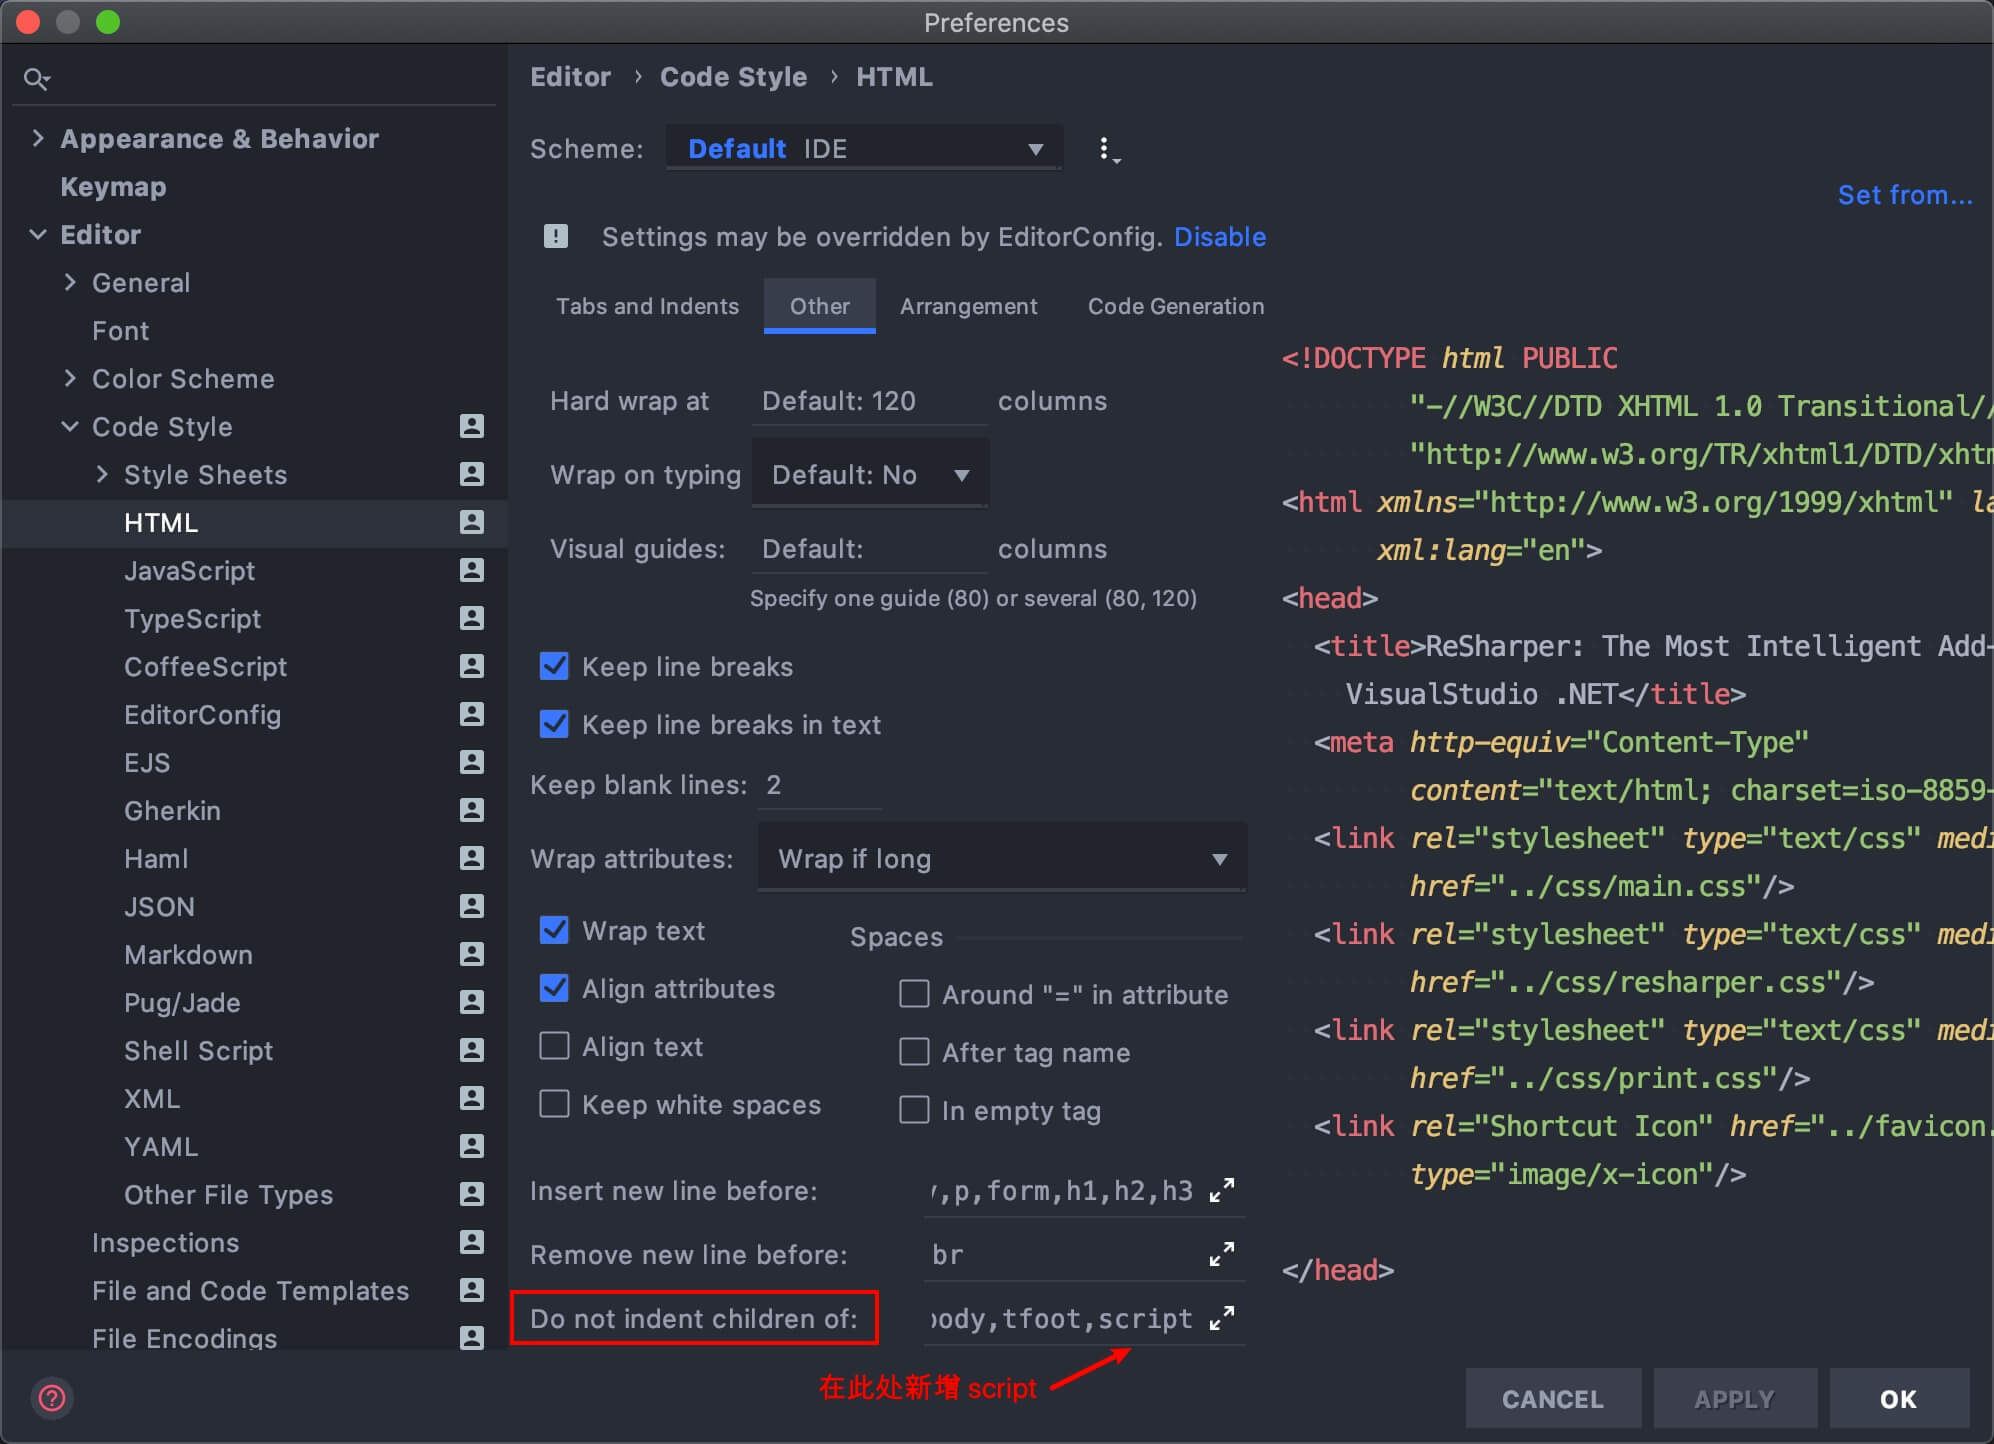Open the Wrap attributes dropdown
The image size is (1994, 1444).
point(1001,859)
